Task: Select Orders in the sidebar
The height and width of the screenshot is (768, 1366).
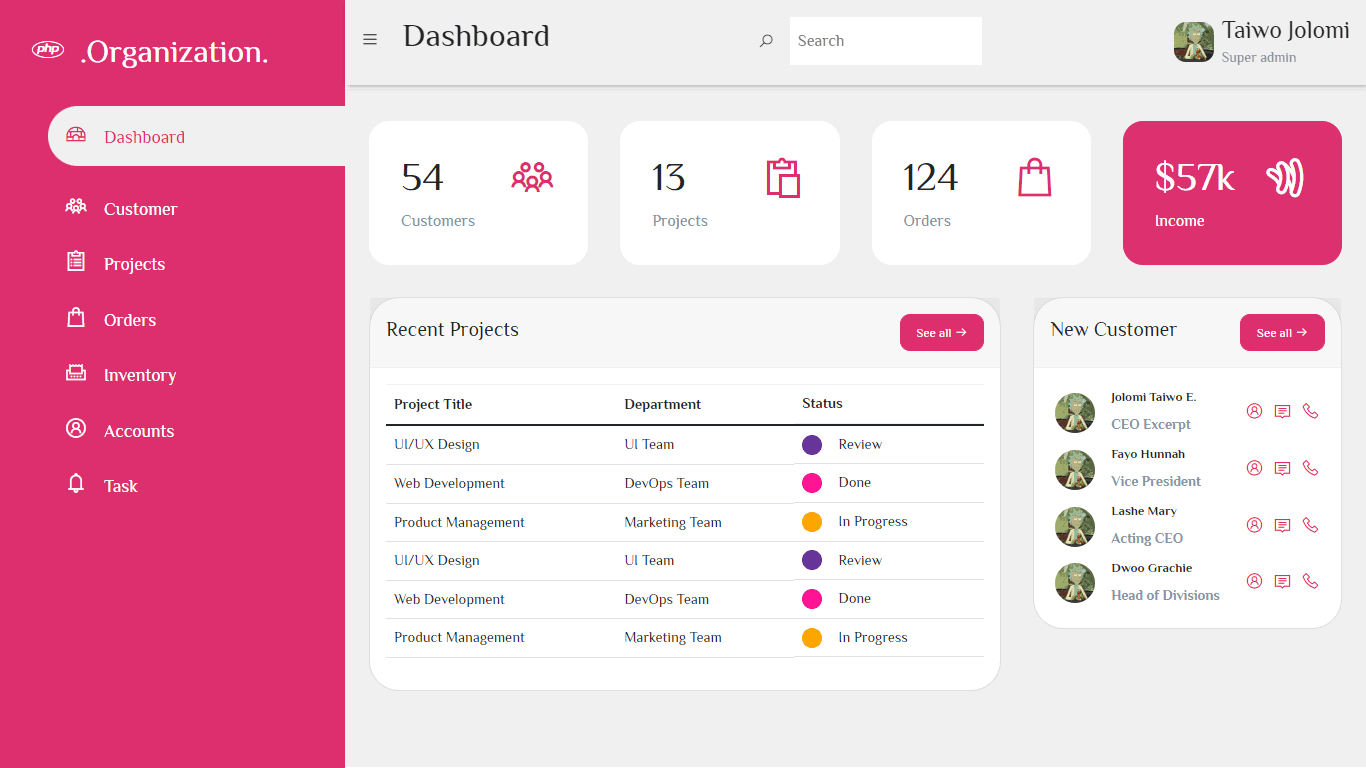Action: click(130, 320)
